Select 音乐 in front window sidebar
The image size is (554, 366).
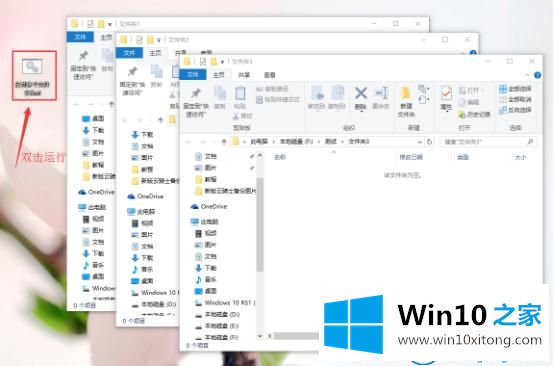206,279
